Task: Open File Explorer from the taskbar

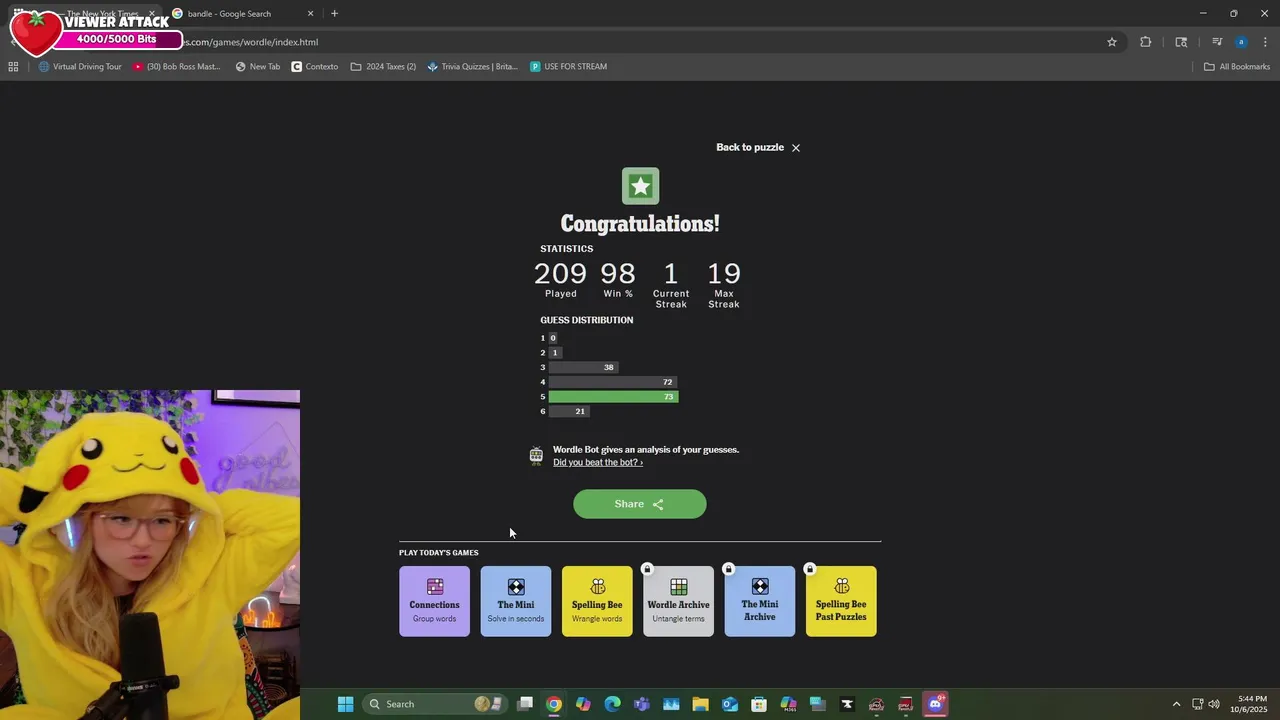Action: tap(700, 704)
